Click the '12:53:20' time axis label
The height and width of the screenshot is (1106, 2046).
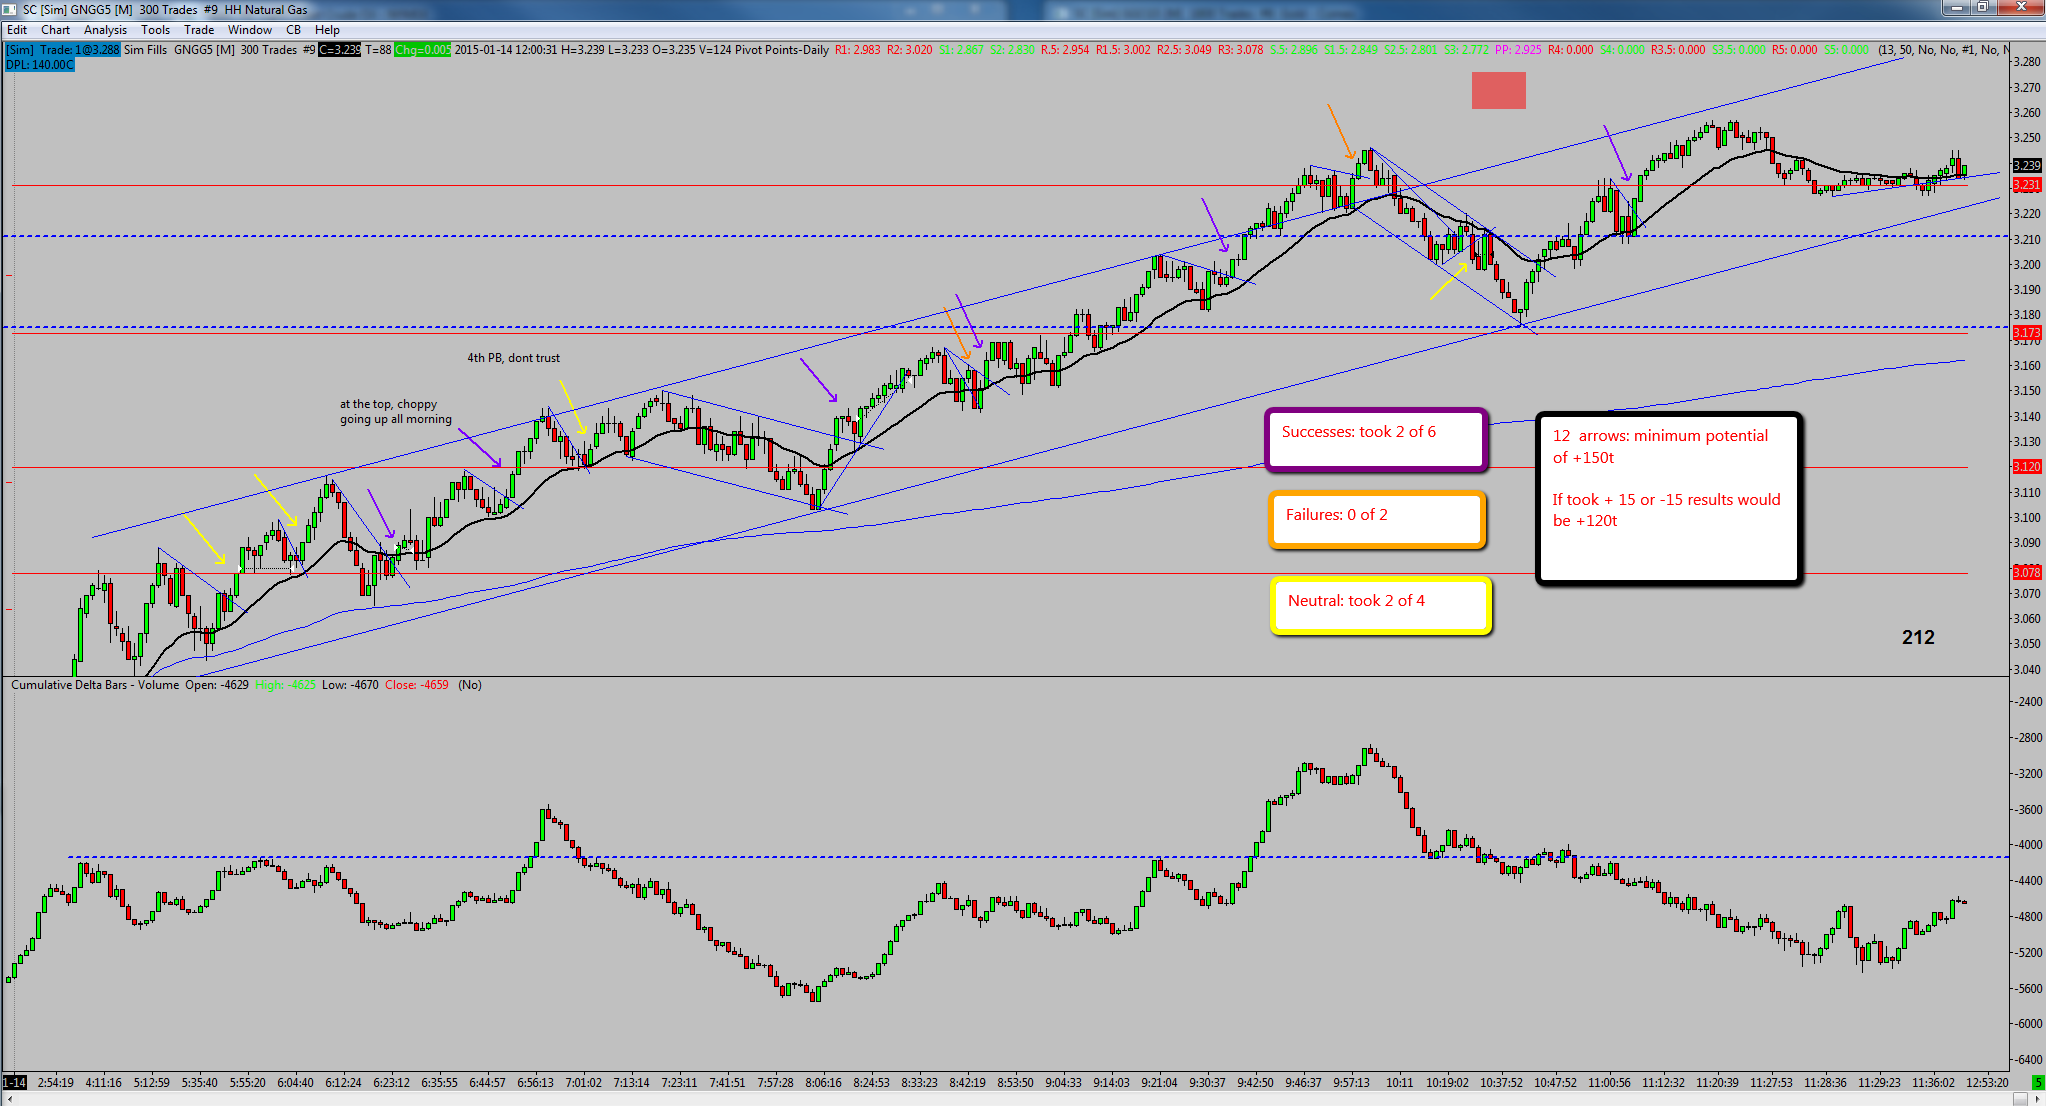(1987, 1082)
